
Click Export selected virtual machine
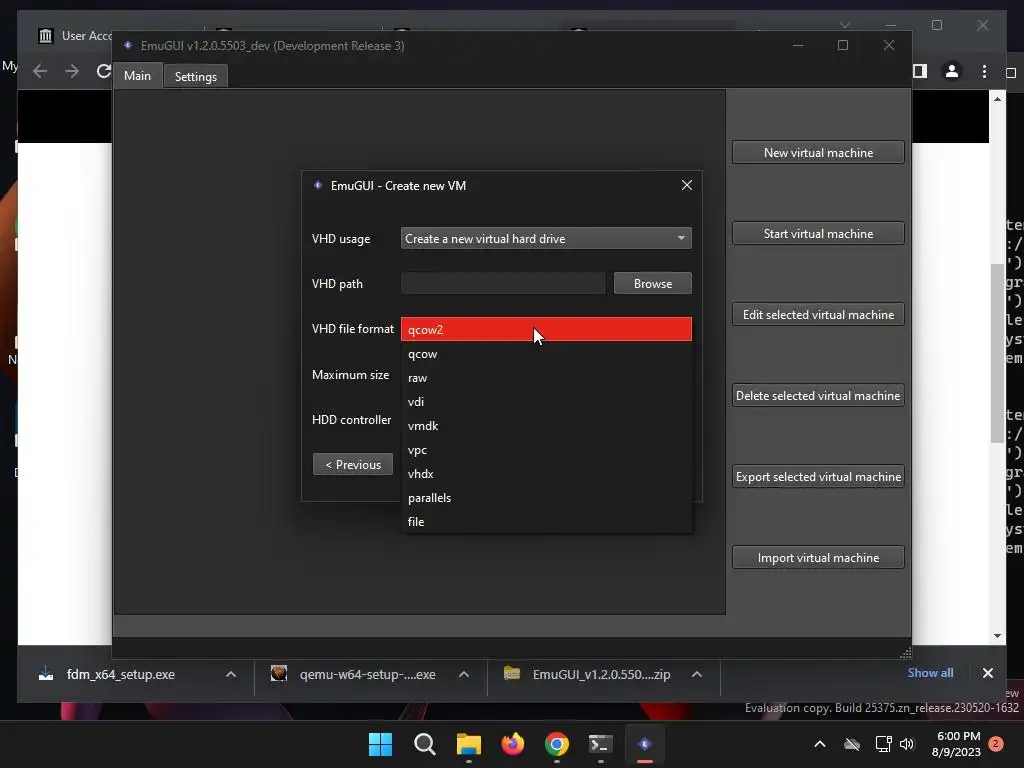818,476
